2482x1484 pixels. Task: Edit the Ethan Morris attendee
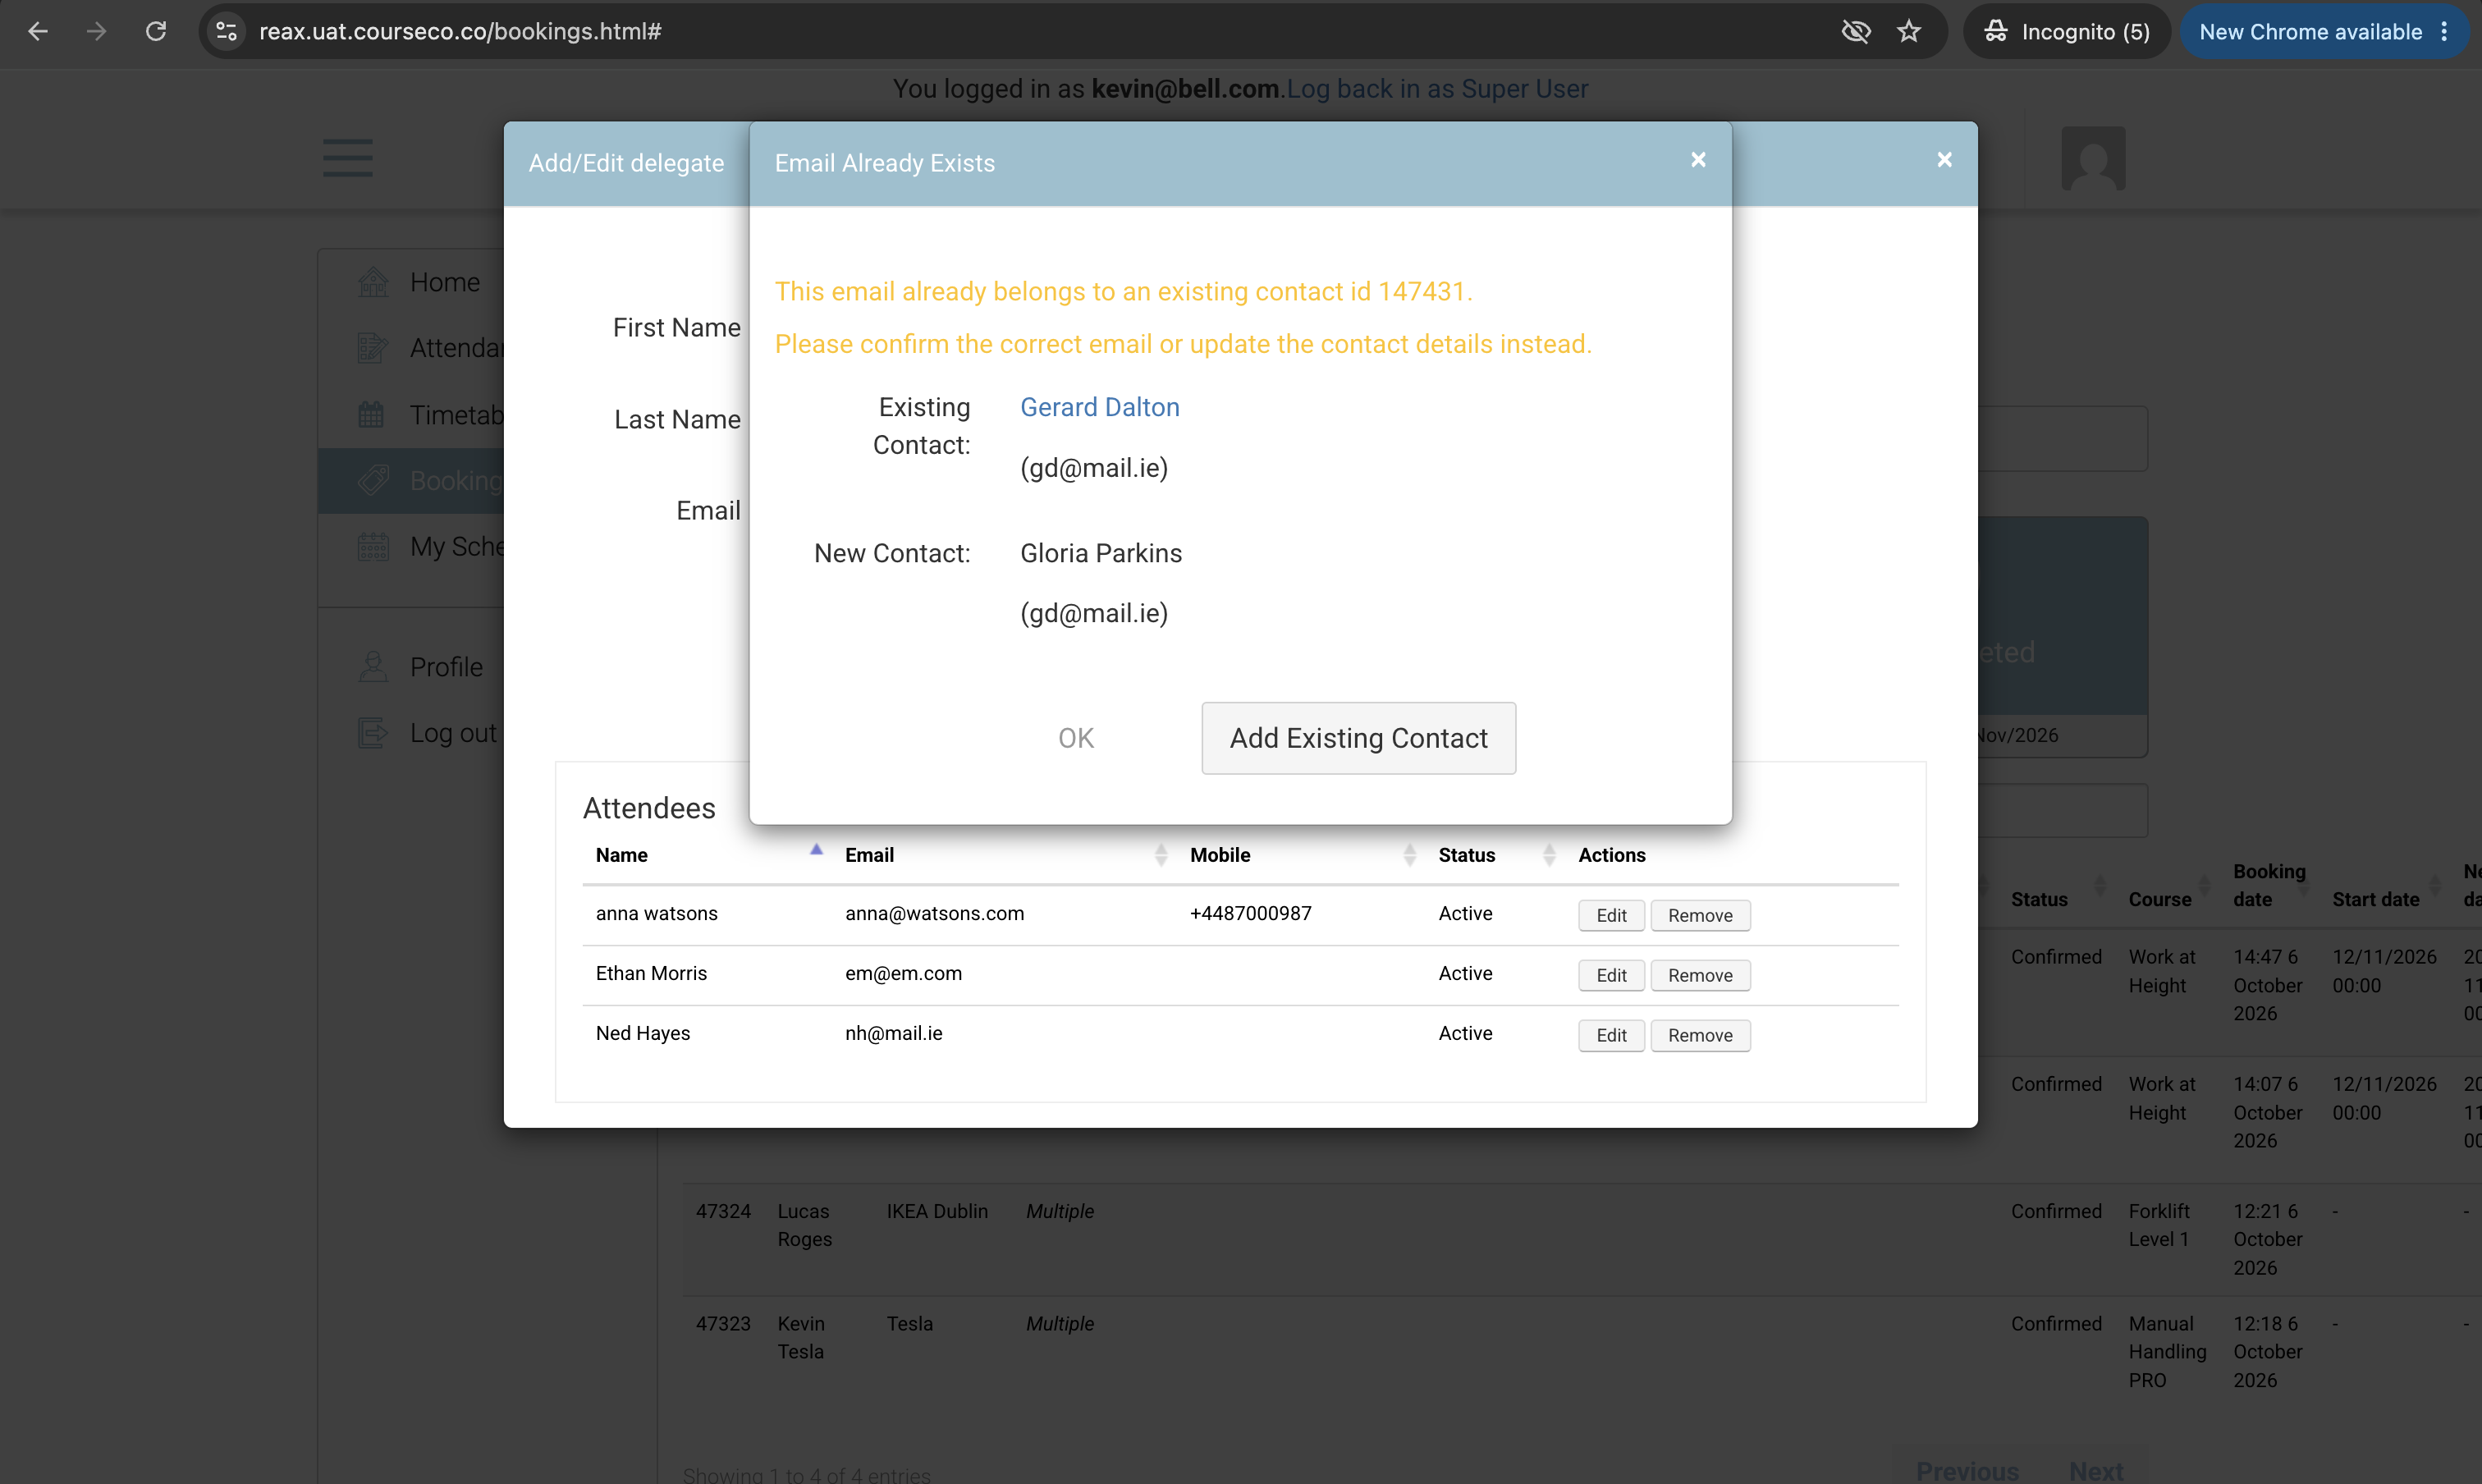(x=1611, y=975)
